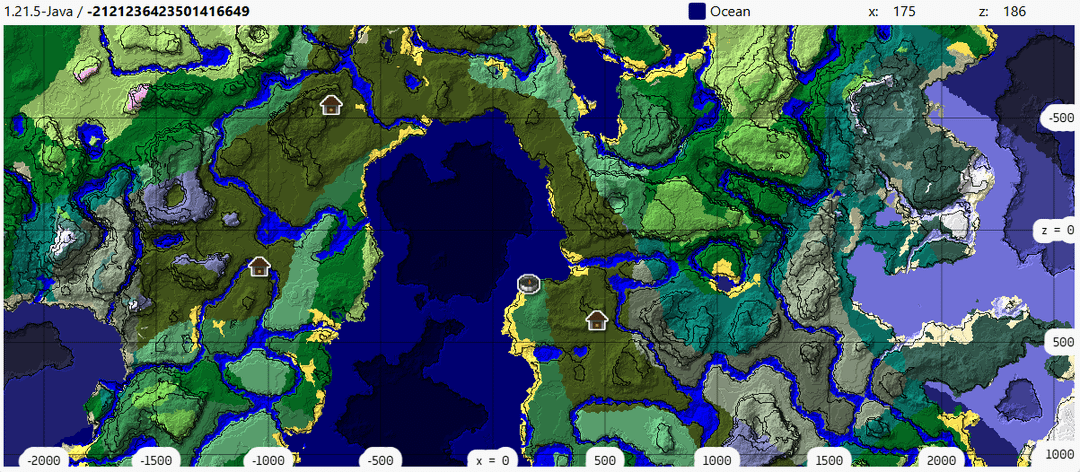Click the dark blue Ocean color swatch
This screenshot has width=1080, height=472.
coord(698,12)
